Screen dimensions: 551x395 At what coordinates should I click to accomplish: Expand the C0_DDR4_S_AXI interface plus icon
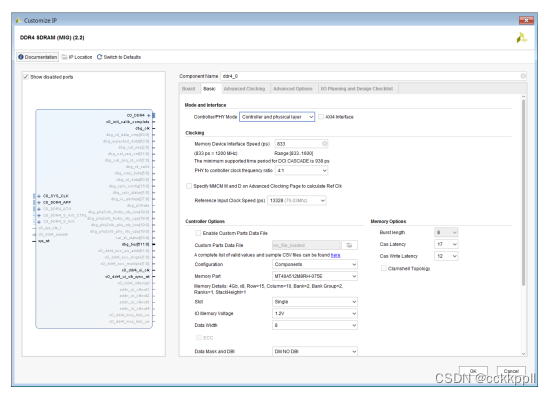(x=39, y=222)
